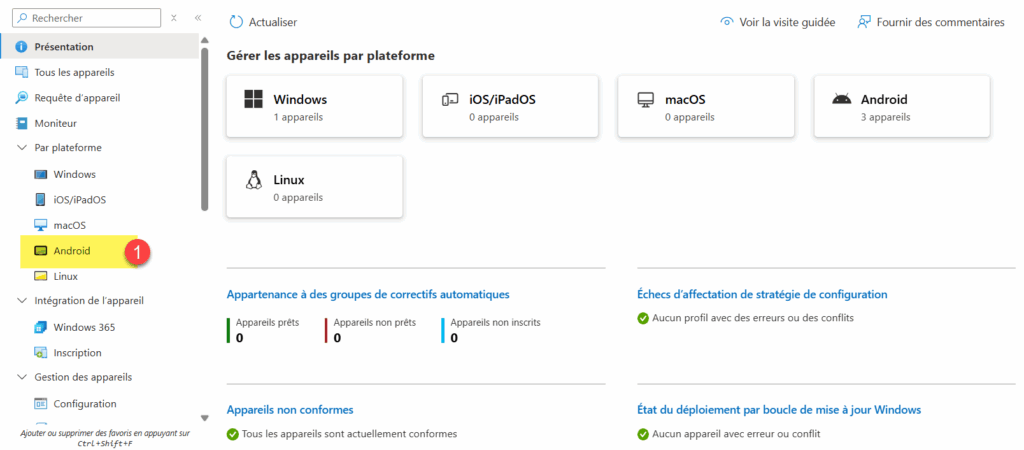Screen dimensions: 1024x450
Task: Click the magnifier icon in Rechercher box
Action: (x=24, y=18)
